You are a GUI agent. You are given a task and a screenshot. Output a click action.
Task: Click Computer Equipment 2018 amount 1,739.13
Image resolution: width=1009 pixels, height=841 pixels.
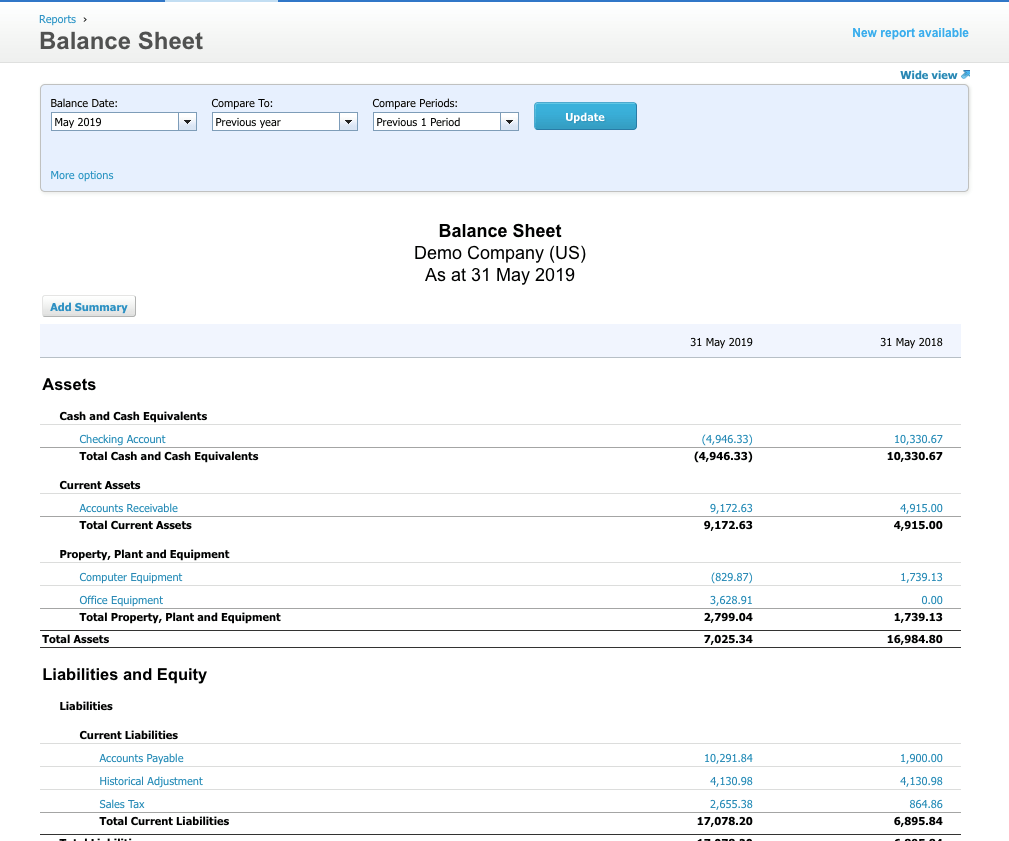[x=921, y=577]
